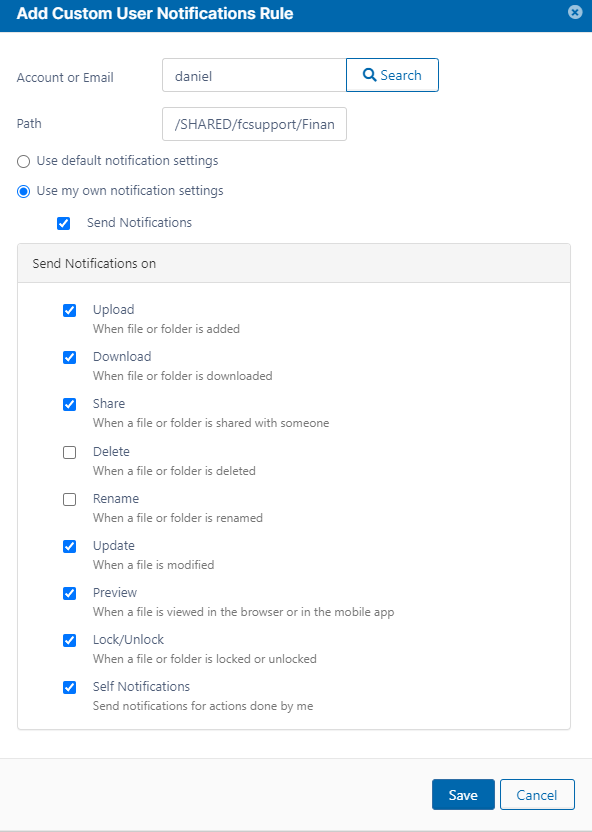This screenshot has height=832, width=592.
Task: Toggle the Lock/Unlock checkbox
Action: tap(69, 640)
